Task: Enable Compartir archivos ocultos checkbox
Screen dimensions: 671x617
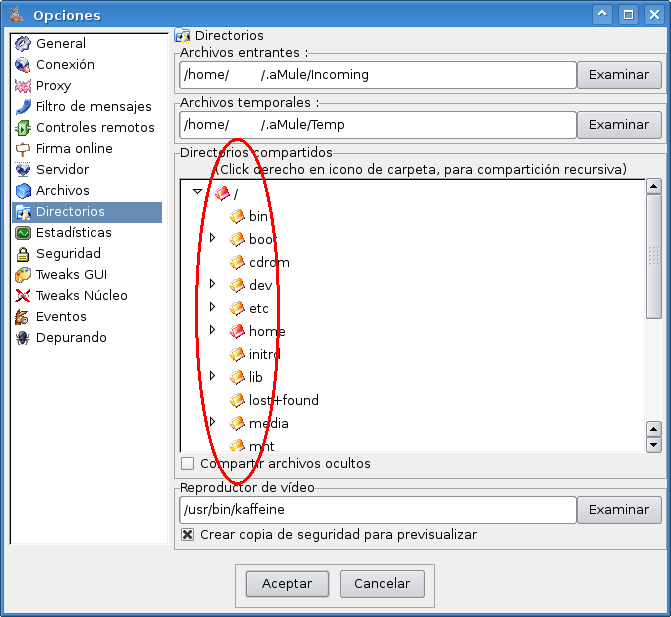Action: [x=187, y=464]
